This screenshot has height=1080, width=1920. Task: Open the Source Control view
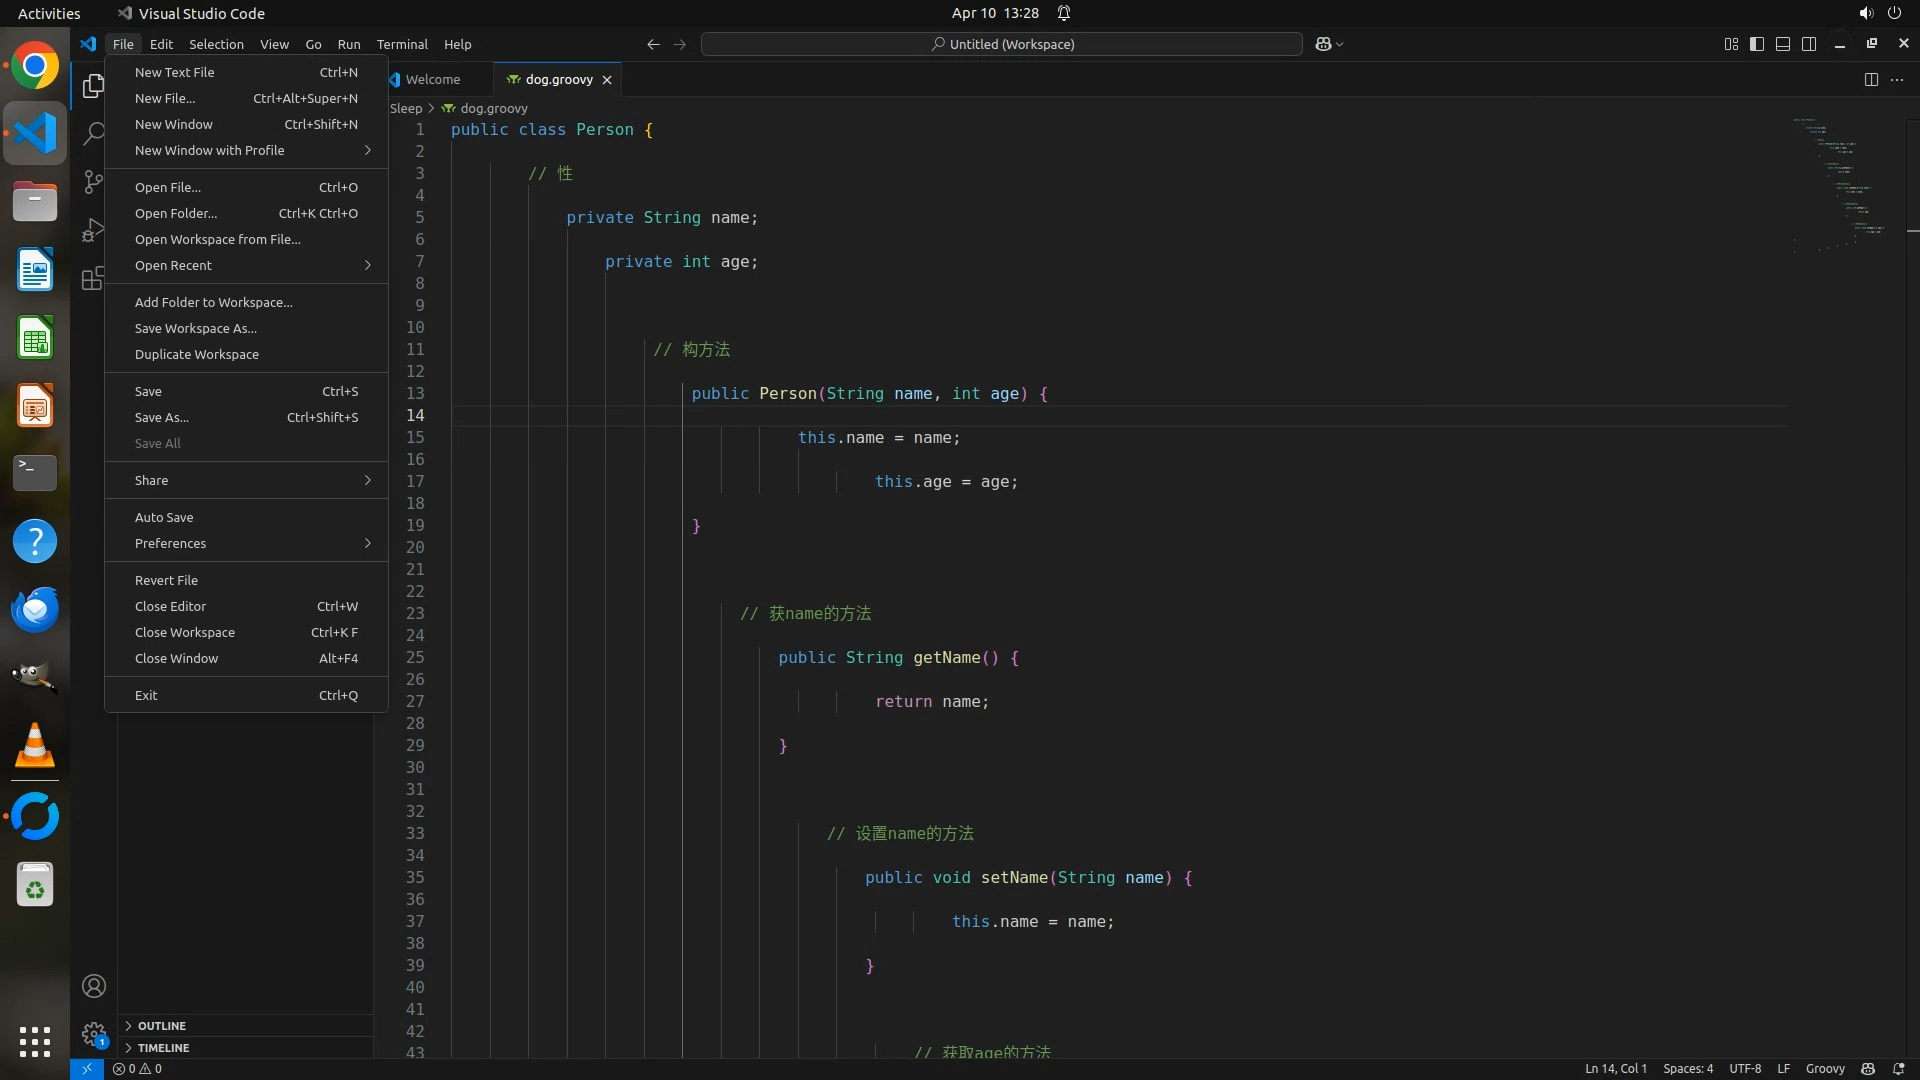(x=93, y=182)
